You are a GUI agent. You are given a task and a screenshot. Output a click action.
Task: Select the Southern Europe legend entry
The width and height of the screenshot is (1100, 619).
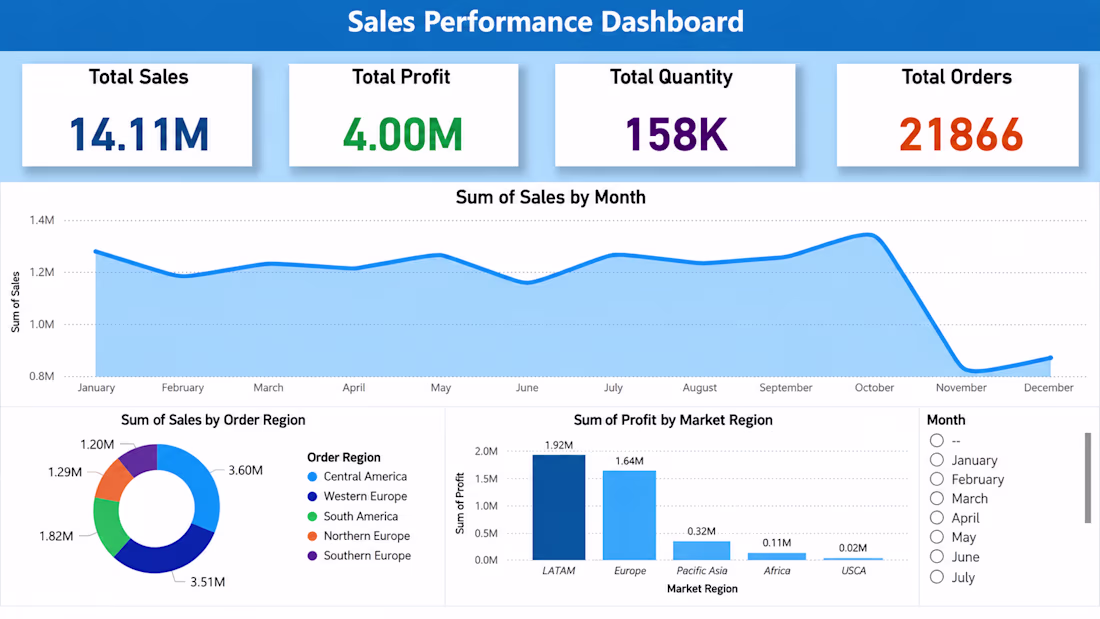[359, 555]
